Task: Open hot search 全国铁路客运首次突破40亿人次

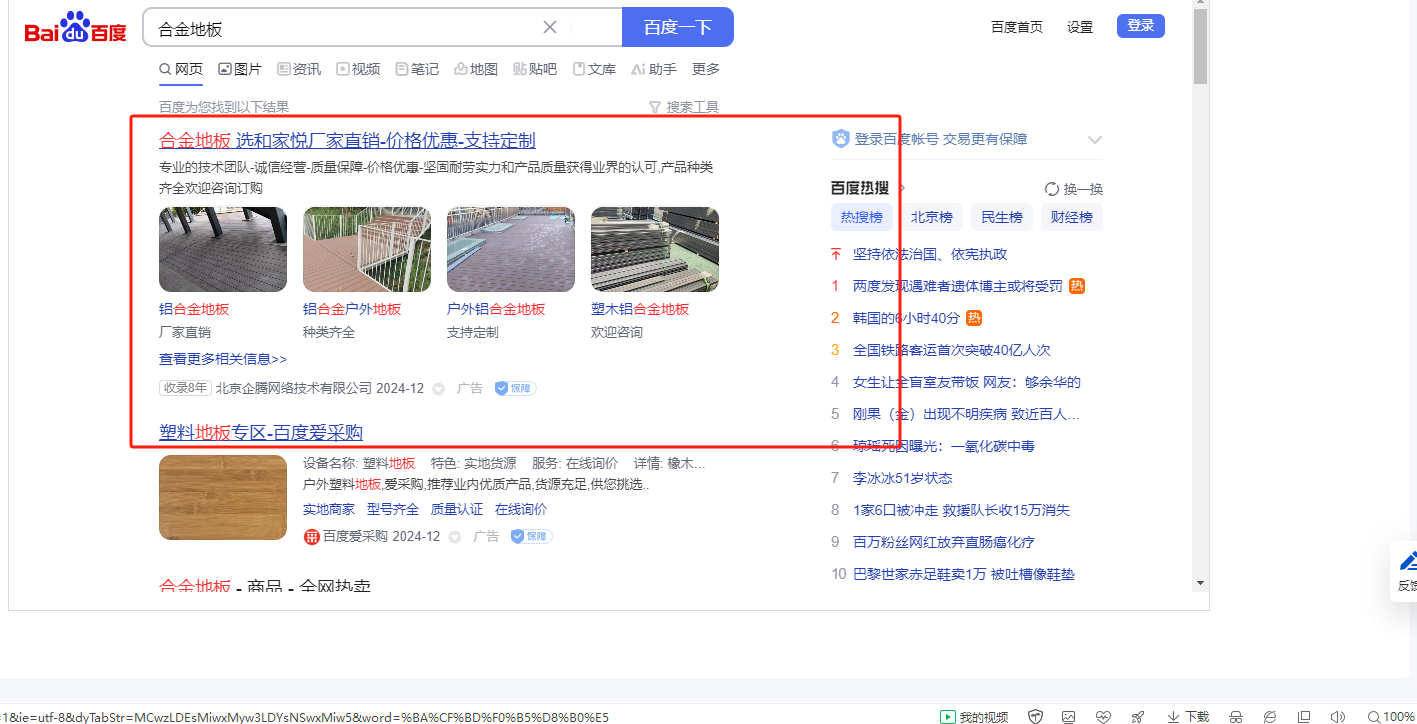Action: click(x=952, y=350)
